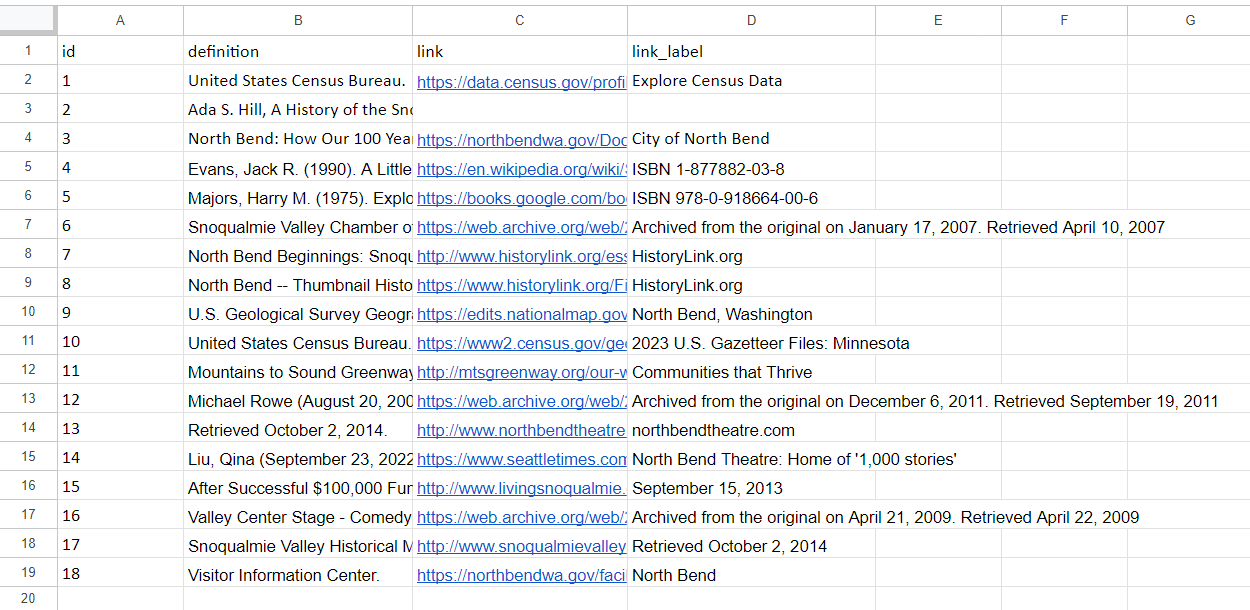1250x610 pixels.
Task: Click the select-all corner box
Action: pyautogui.click(x=28, y=20)
